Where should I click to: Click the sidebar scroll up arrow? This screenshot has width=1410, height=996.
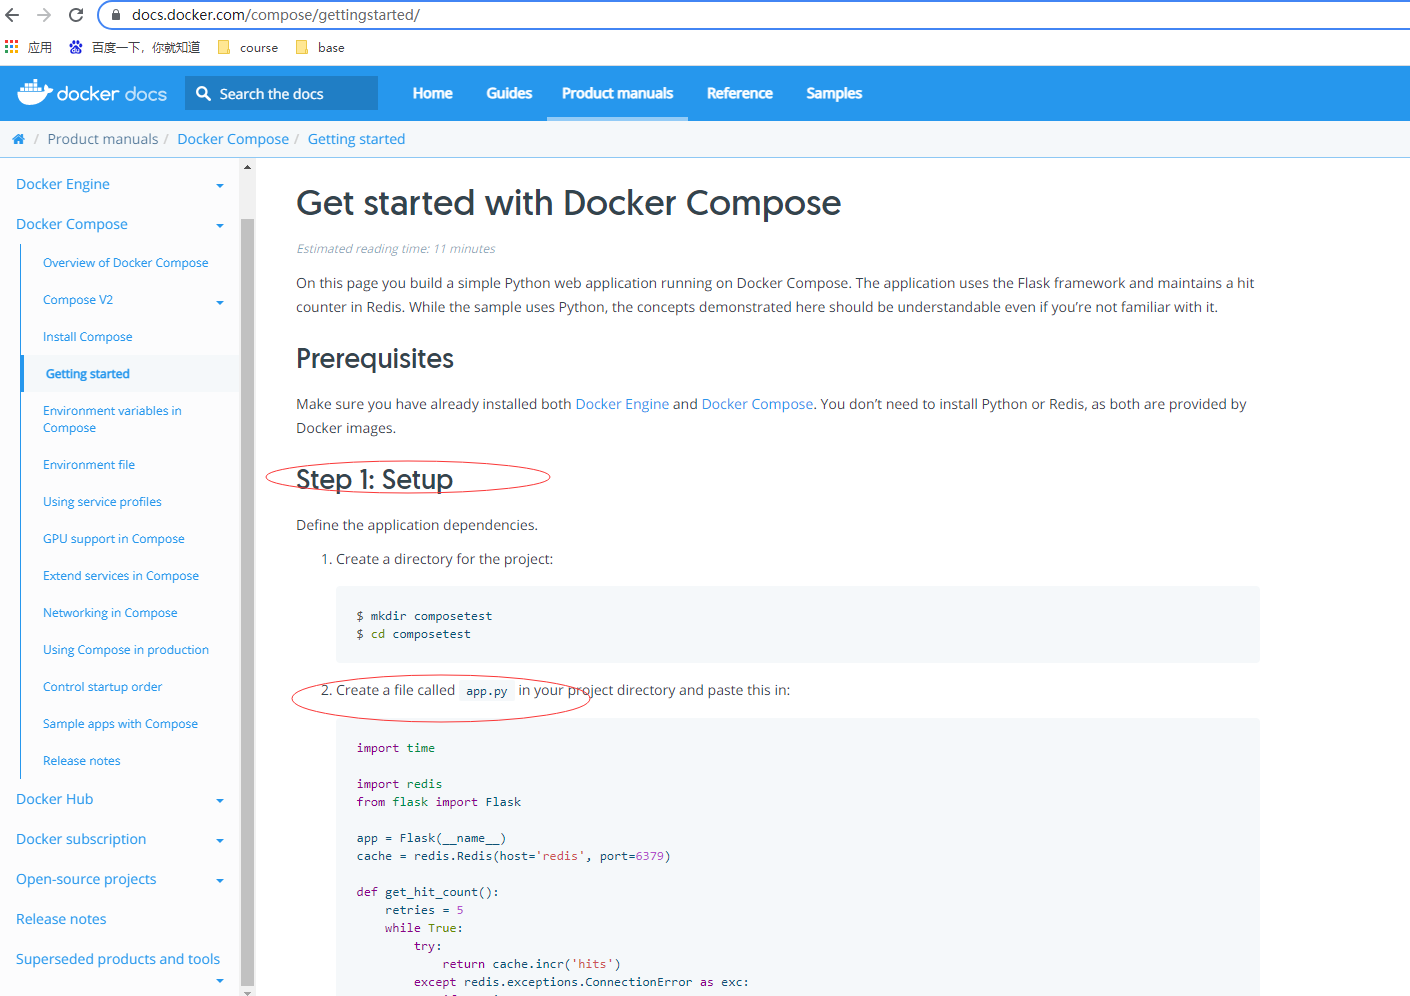247,167
